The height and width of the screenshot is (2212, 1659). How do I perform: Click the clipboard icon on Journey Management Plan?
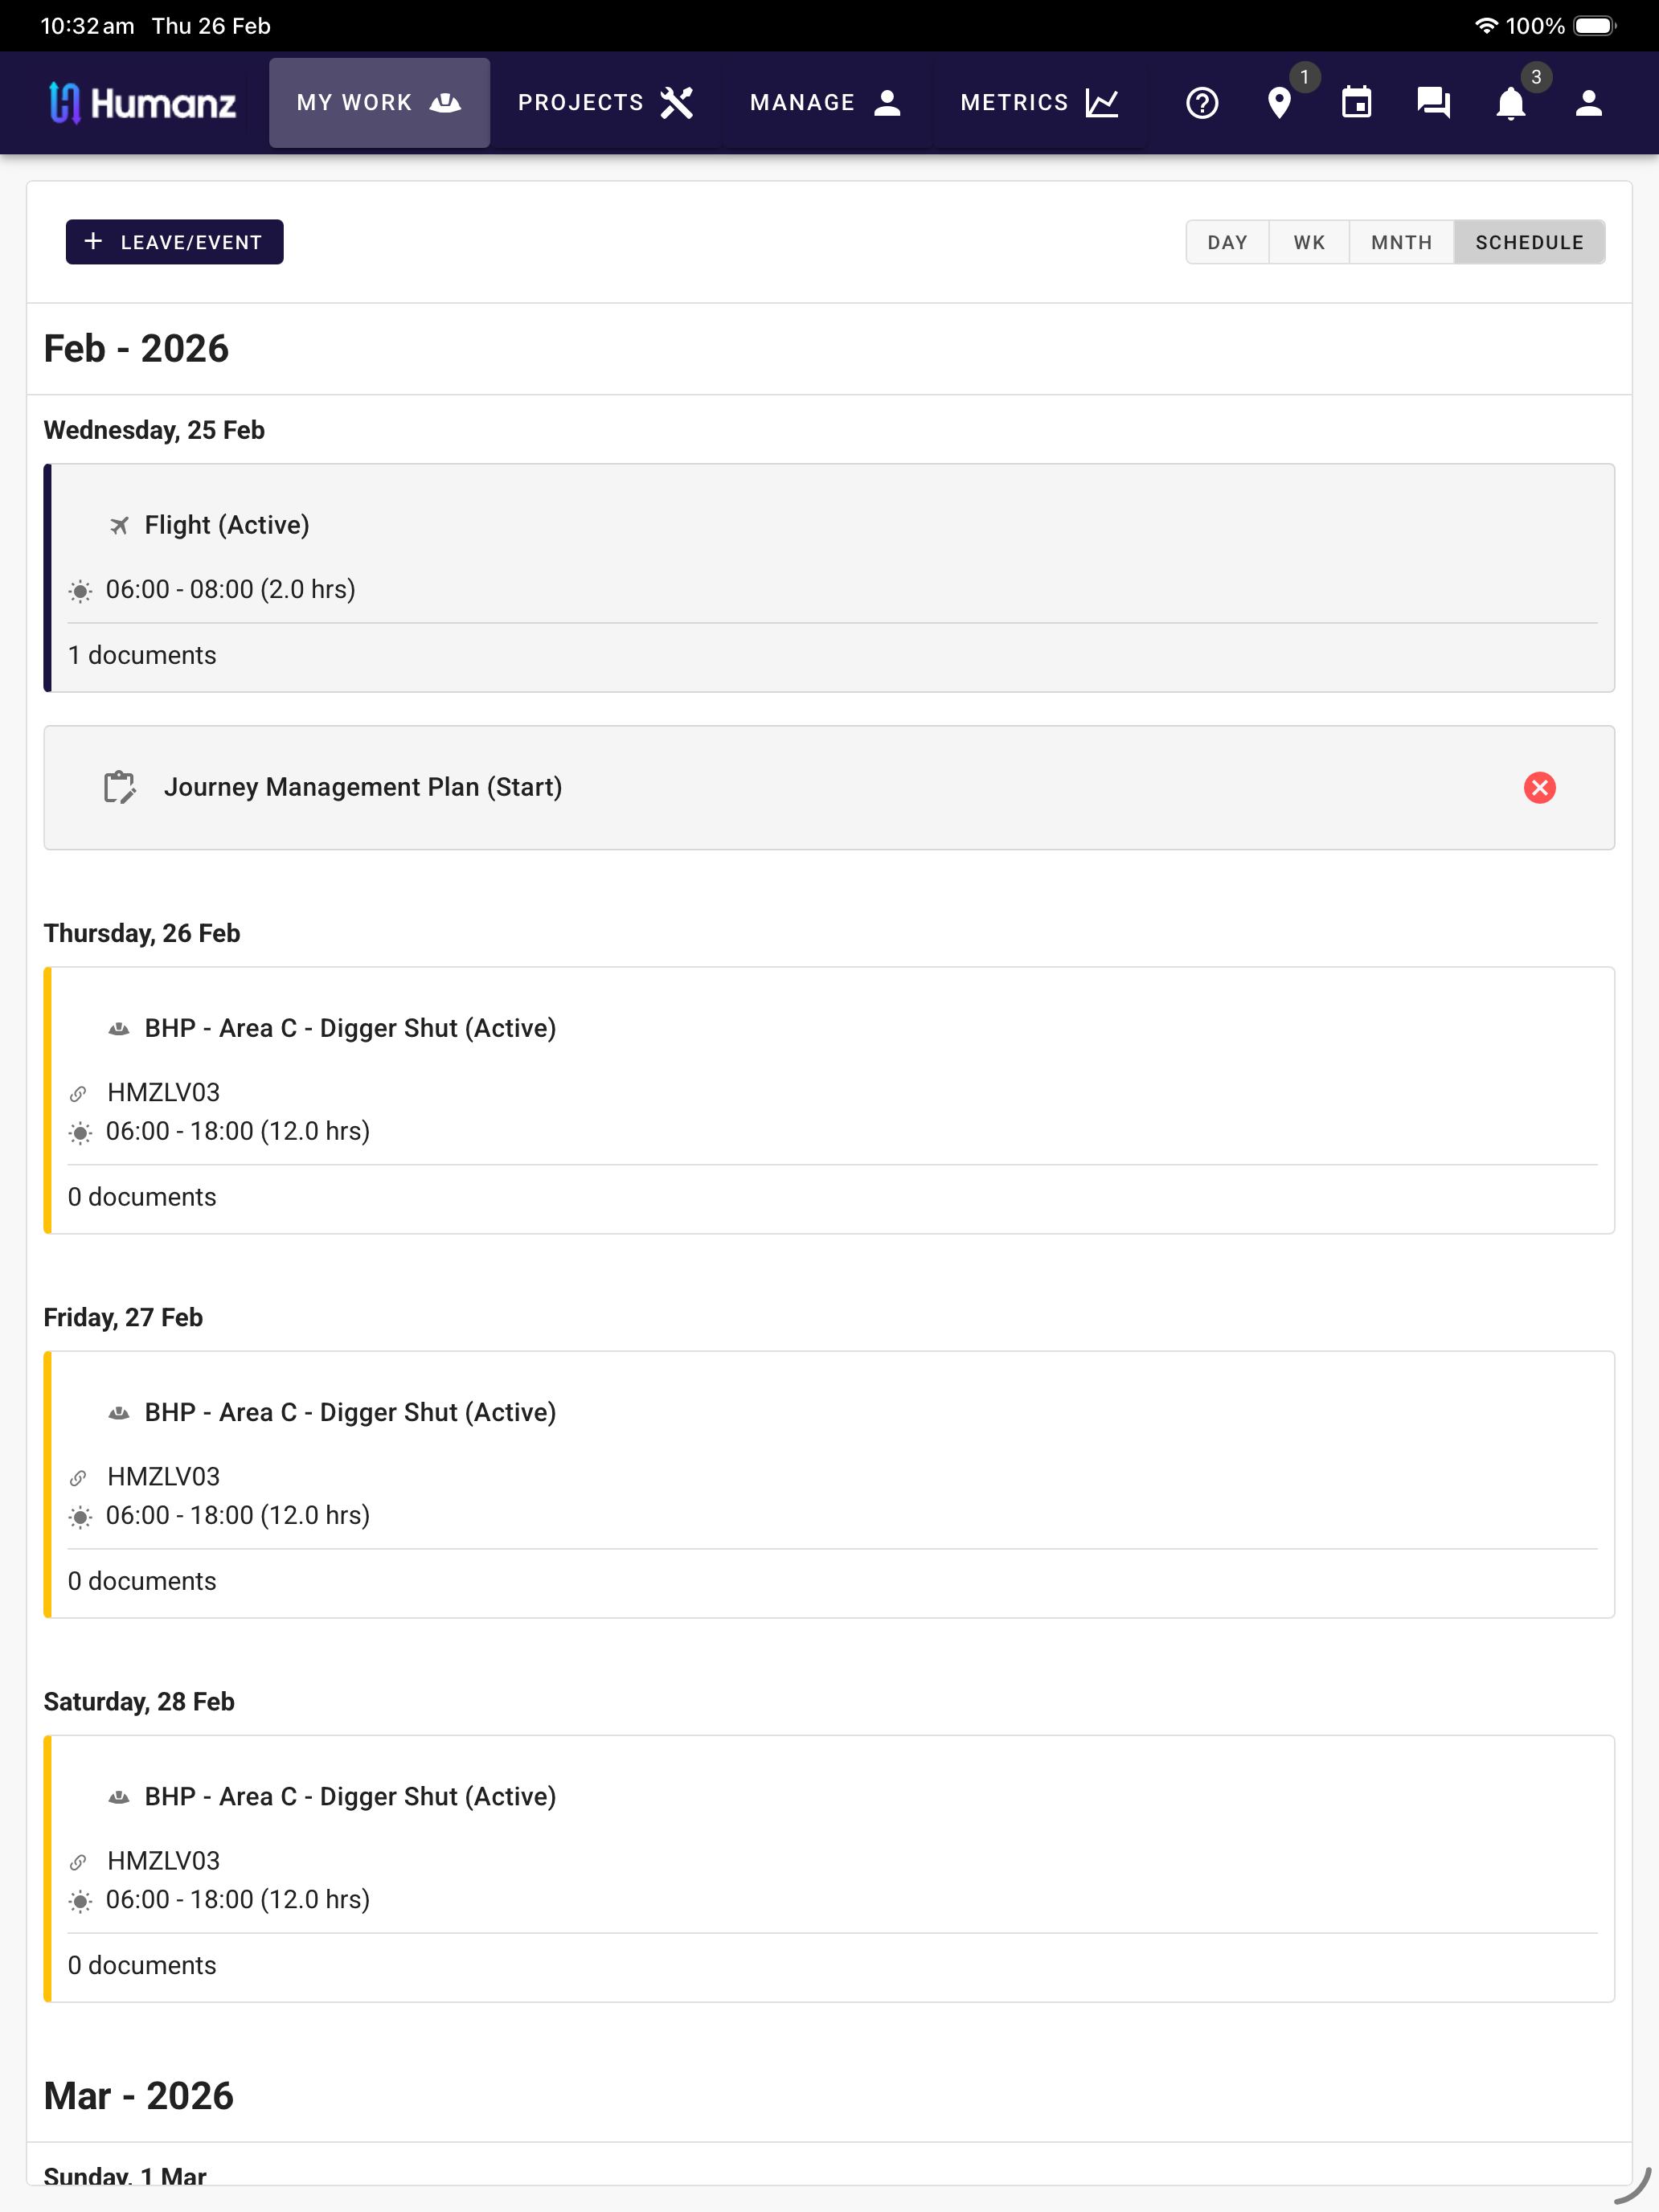coord(120,788)
